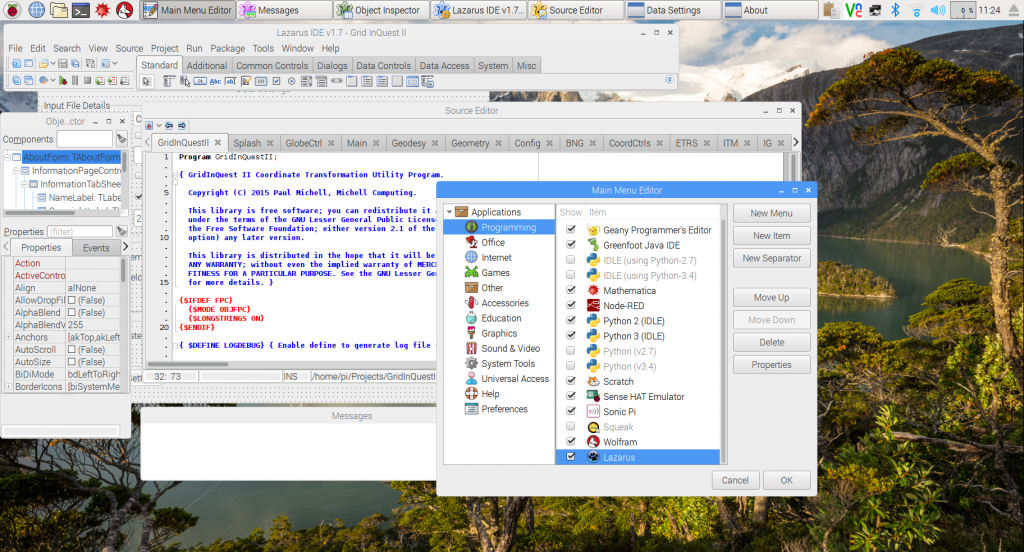This screenshot has width=1024, height=552.
Task: Toggle the Lazarus item checkbox
Action: coord(571,457)
